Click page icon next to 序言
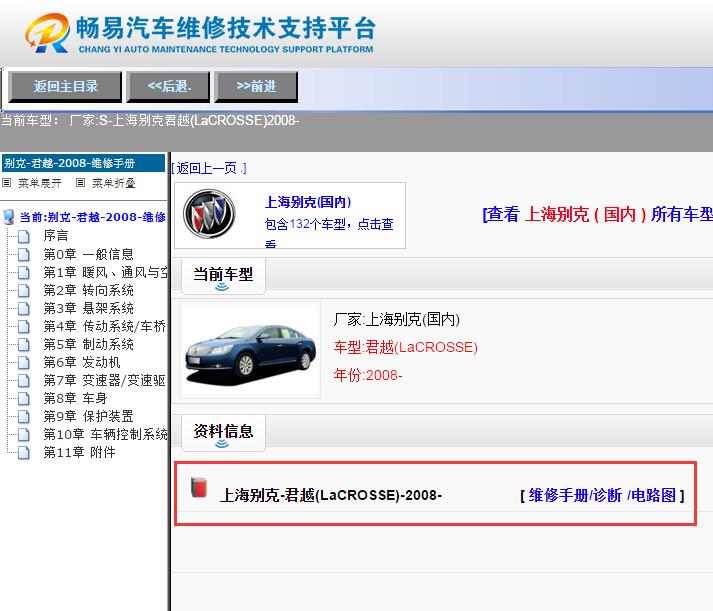The image size is (713, 611). [x=24, y=236]
